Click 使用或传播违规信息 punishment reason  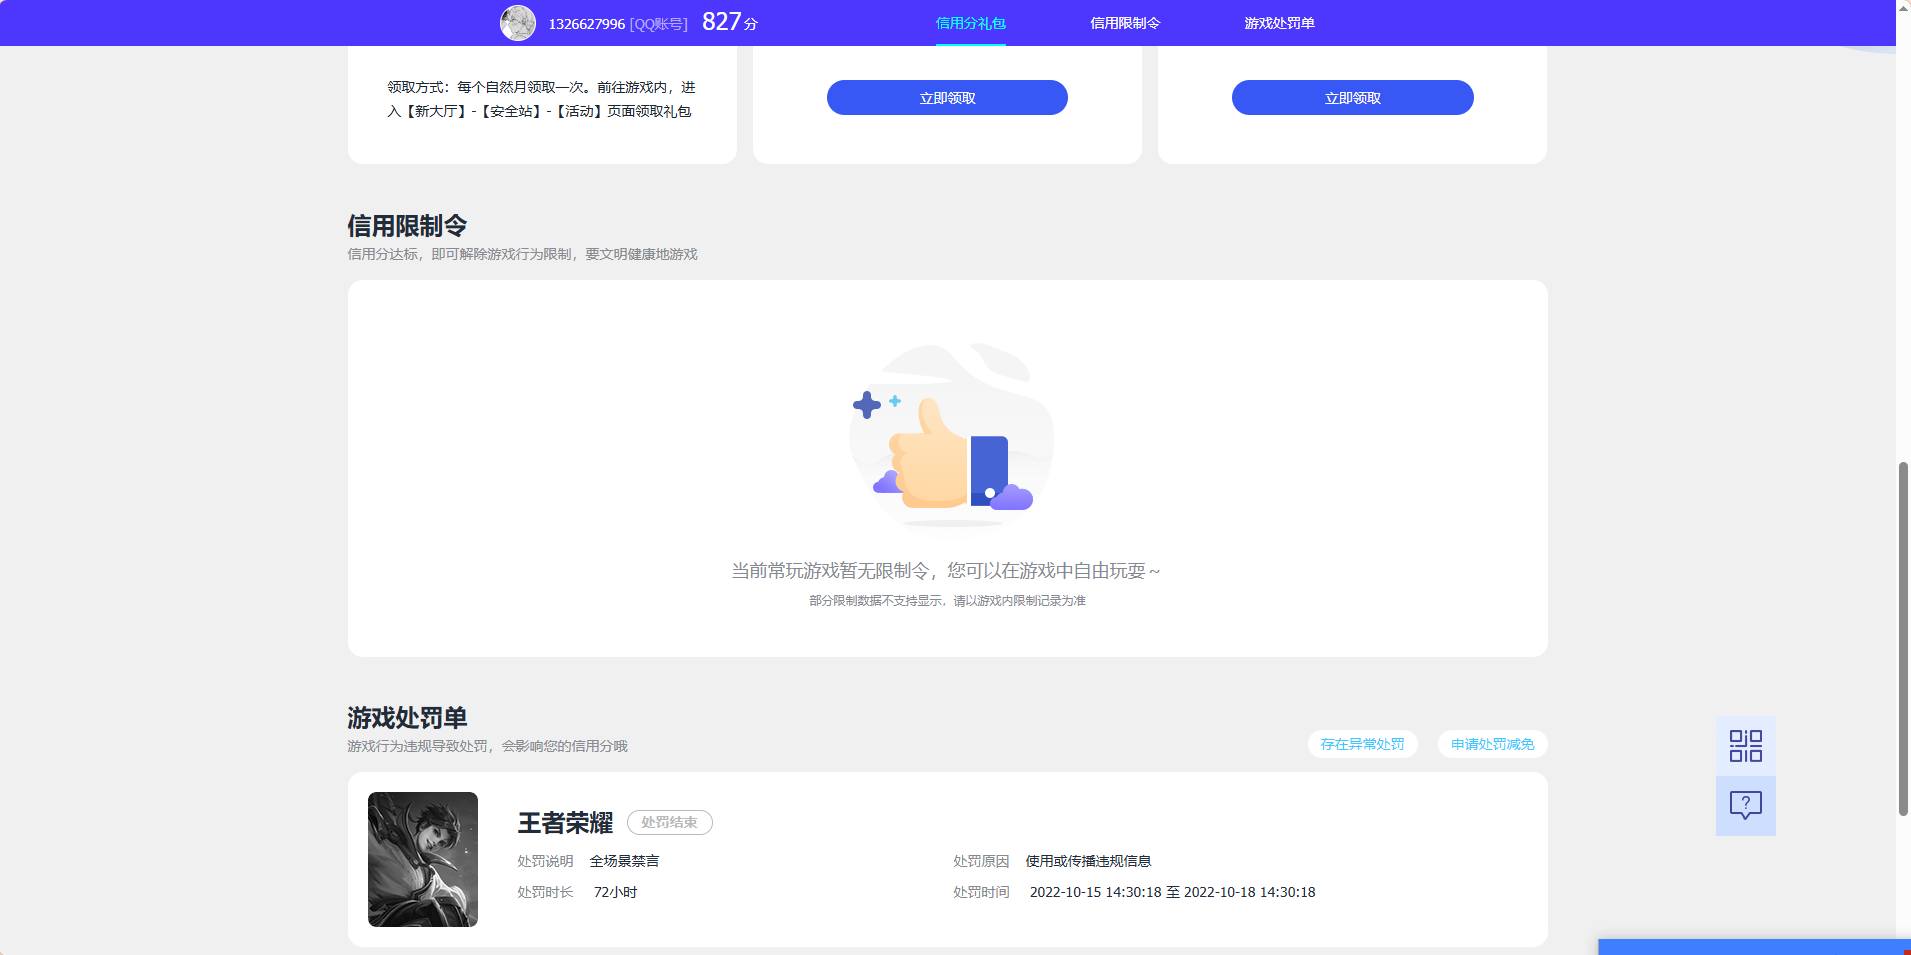pyautogui.click(x=1088, y=861)
